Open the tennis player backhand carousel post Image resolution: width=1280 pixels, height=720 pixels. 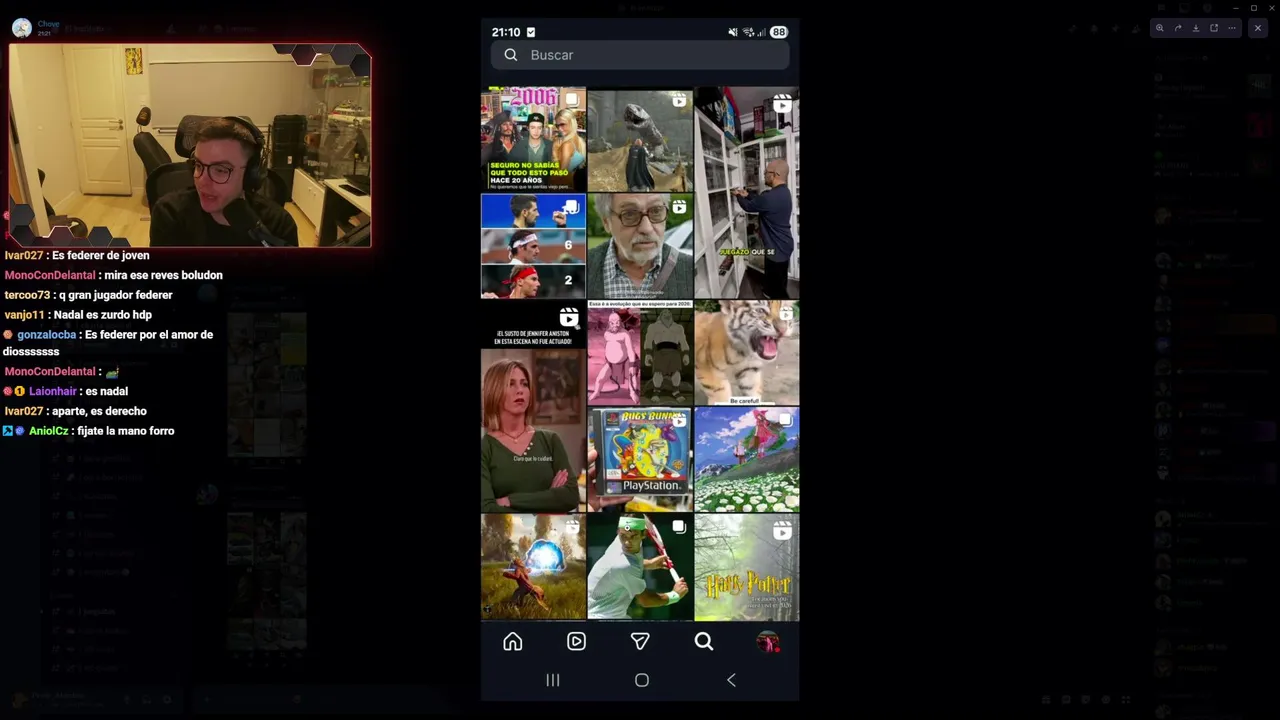pyautogui.click(x=640, y=567)
